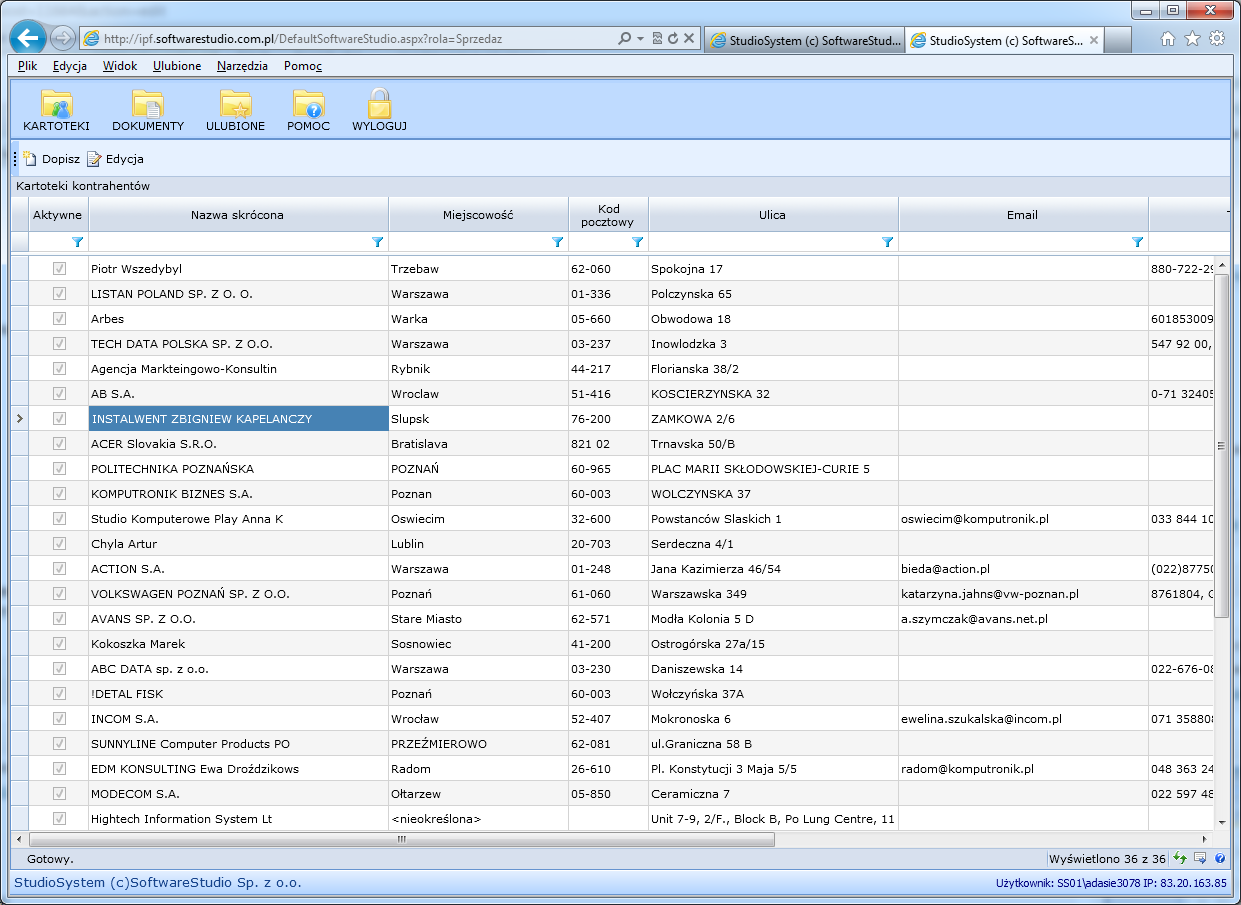
Task: Click the blue help icon in status bar
Action: 1220,858
